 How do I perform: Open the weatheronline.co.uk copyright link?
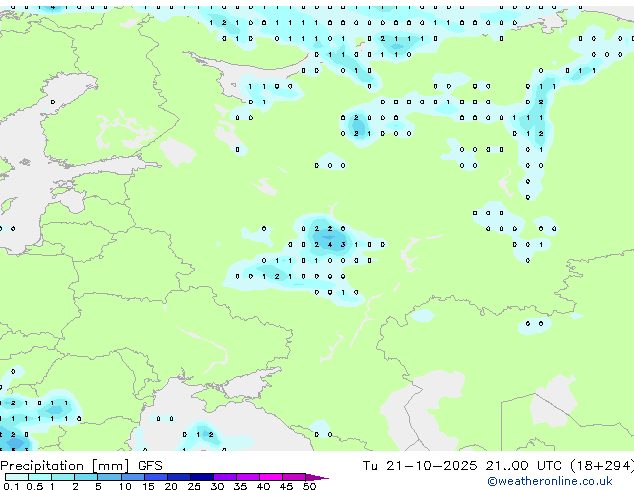click(549, 481)
